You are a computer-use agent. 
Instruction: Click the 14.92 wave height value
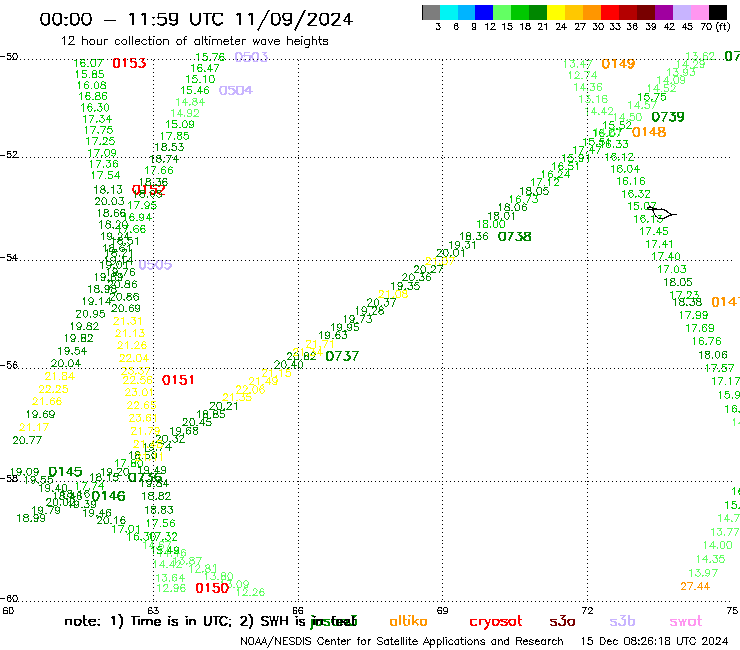point(185,113)
